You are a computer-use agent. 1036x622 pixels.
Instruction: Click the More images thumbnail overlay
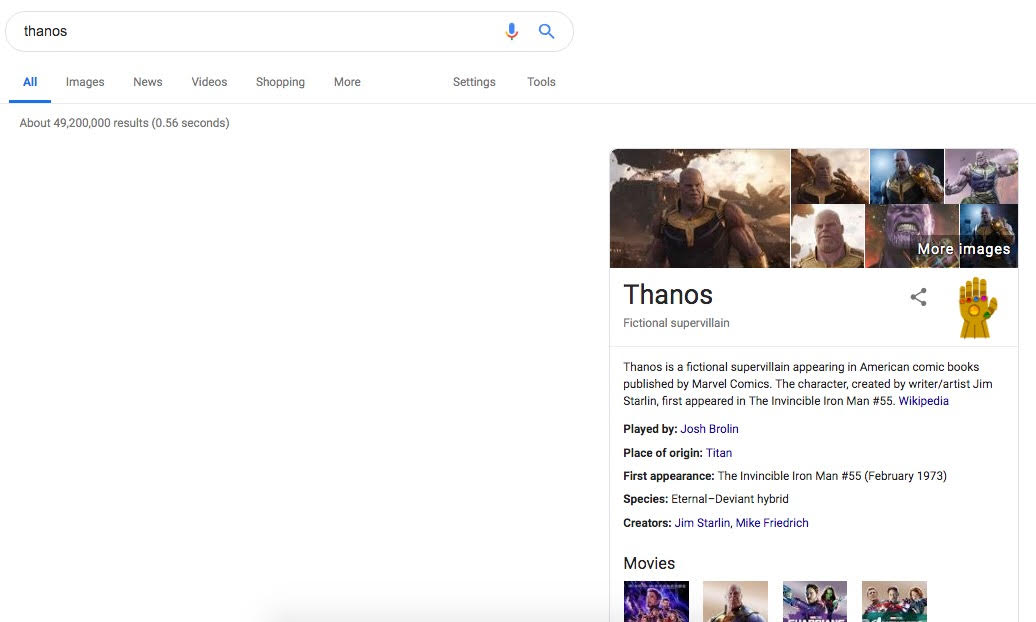pos(963,249)
